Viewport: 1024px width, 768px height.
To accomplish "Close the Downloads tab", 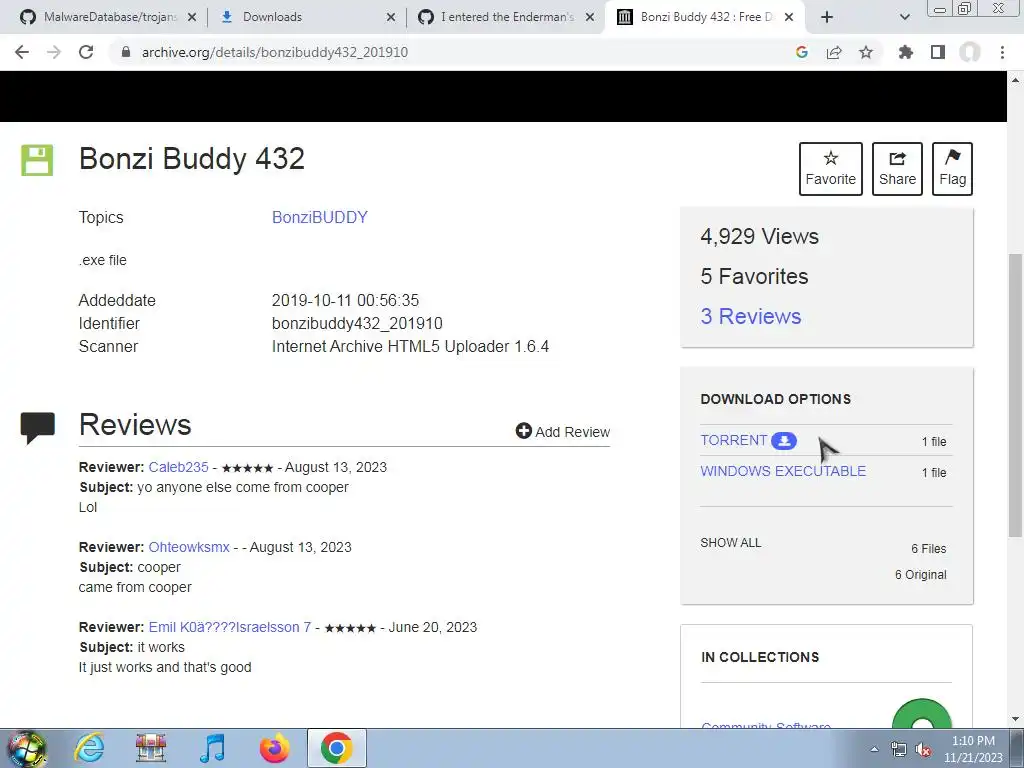I will click(391, 17).
